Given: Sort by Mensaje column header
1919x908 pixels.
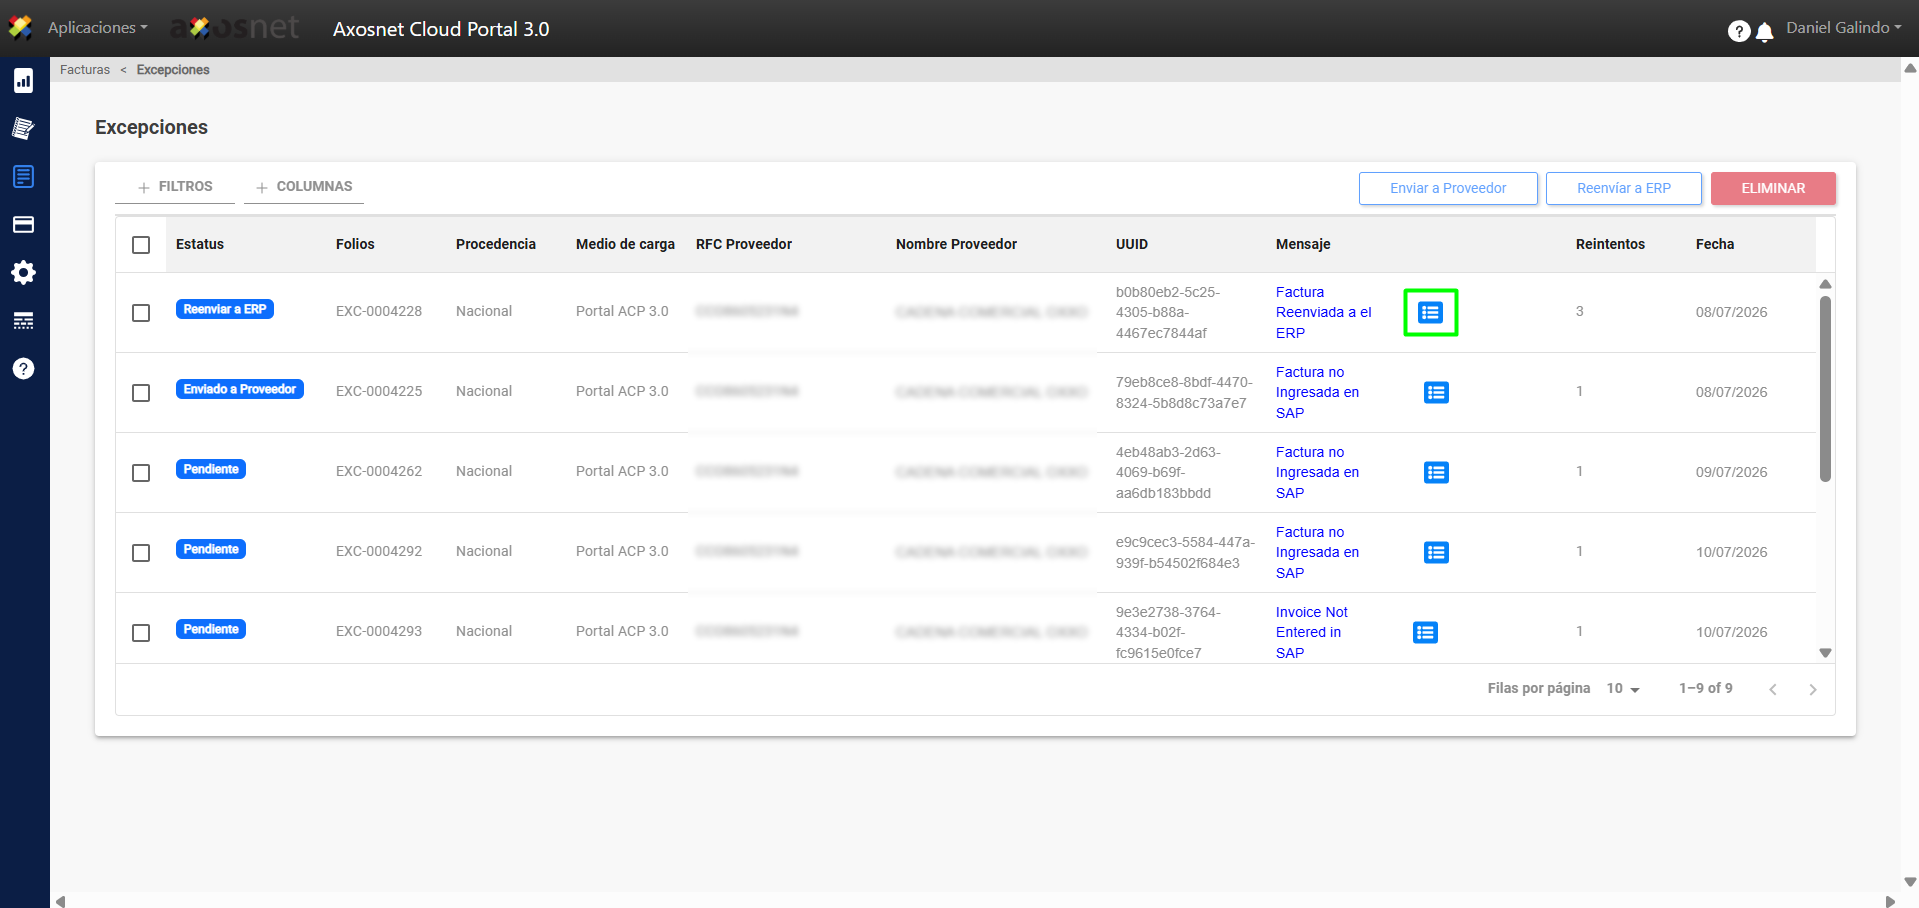Looking at the screenshot, I should pos(1303,244).
